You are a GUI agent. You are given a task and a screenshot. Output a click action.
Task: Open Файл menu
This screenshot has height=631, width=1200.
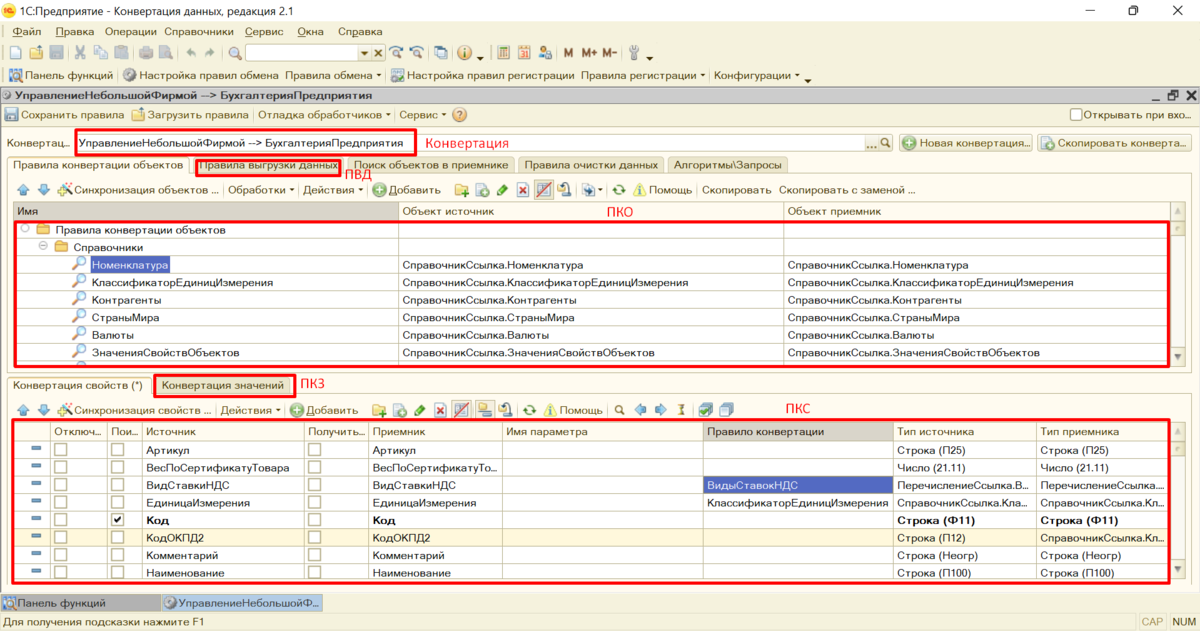coord(27,32)
